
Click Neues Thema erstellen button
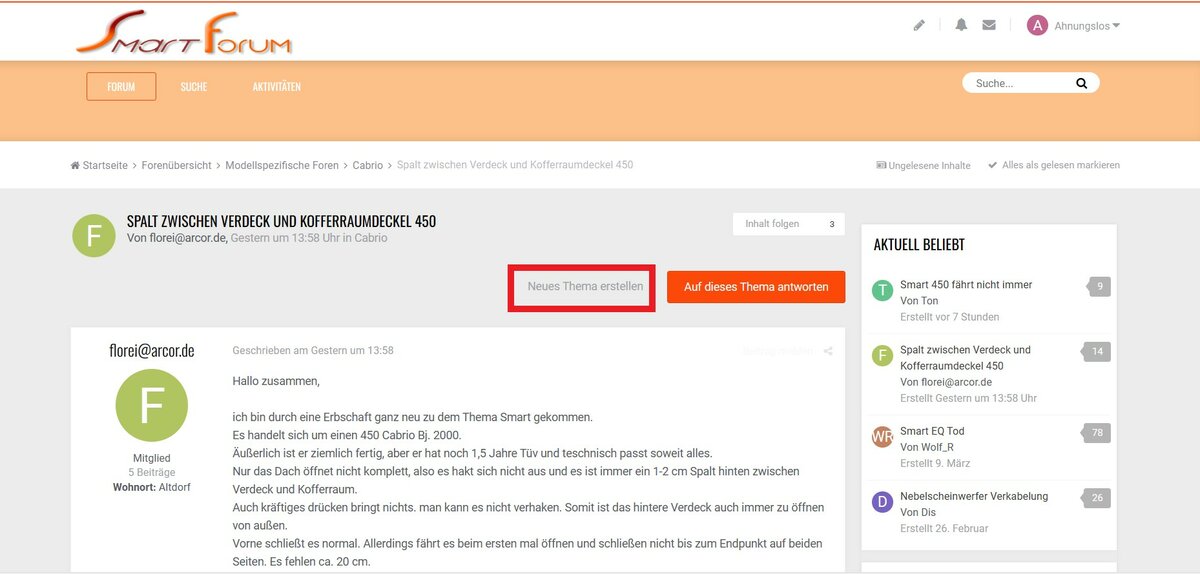[585, 287]
